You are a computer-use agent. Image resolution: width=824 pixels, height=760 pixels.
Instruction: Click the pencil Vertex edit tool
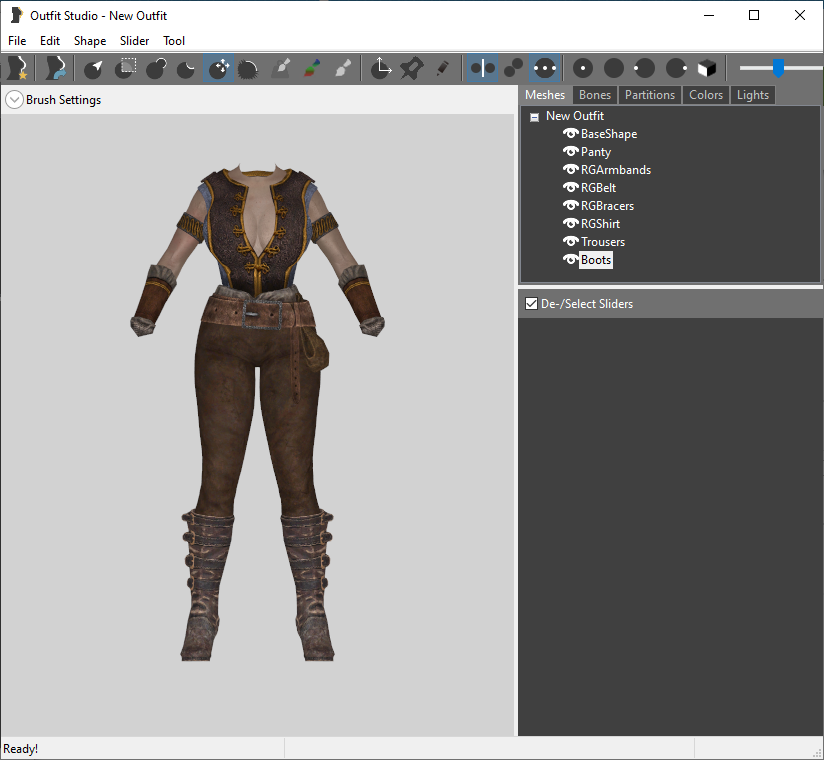coord(442,68)
